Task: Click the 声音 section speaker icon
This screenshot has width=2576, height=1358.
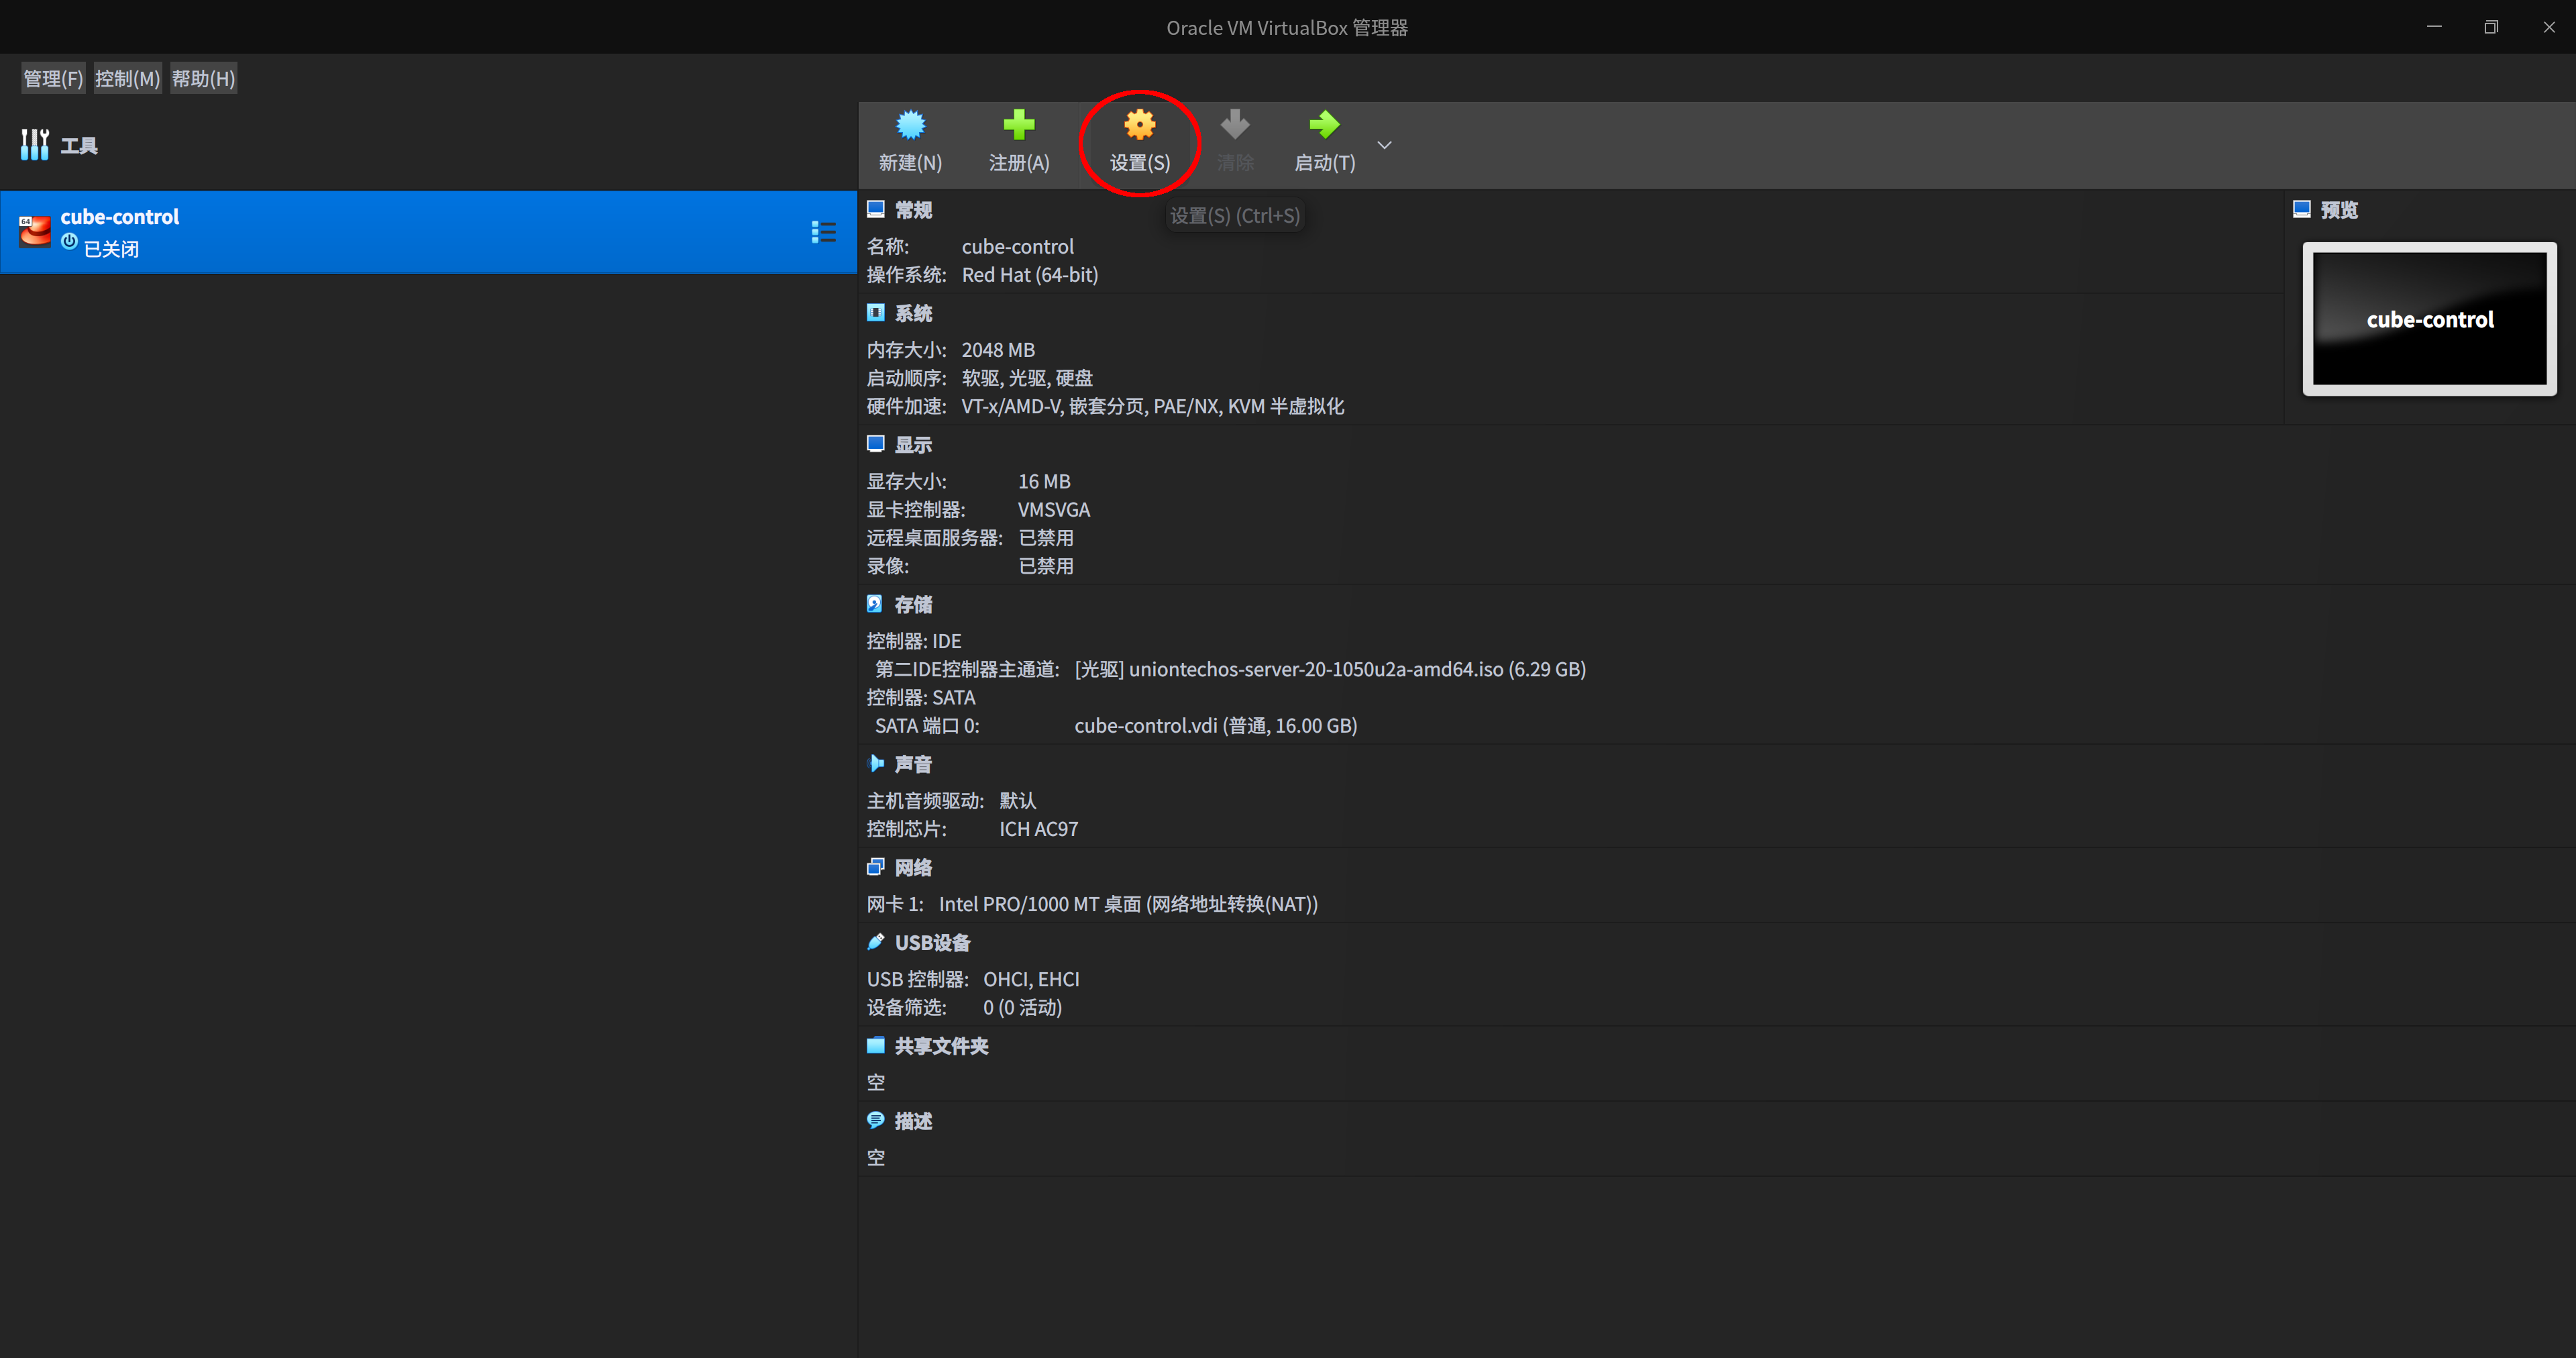Action: [876, 763]
